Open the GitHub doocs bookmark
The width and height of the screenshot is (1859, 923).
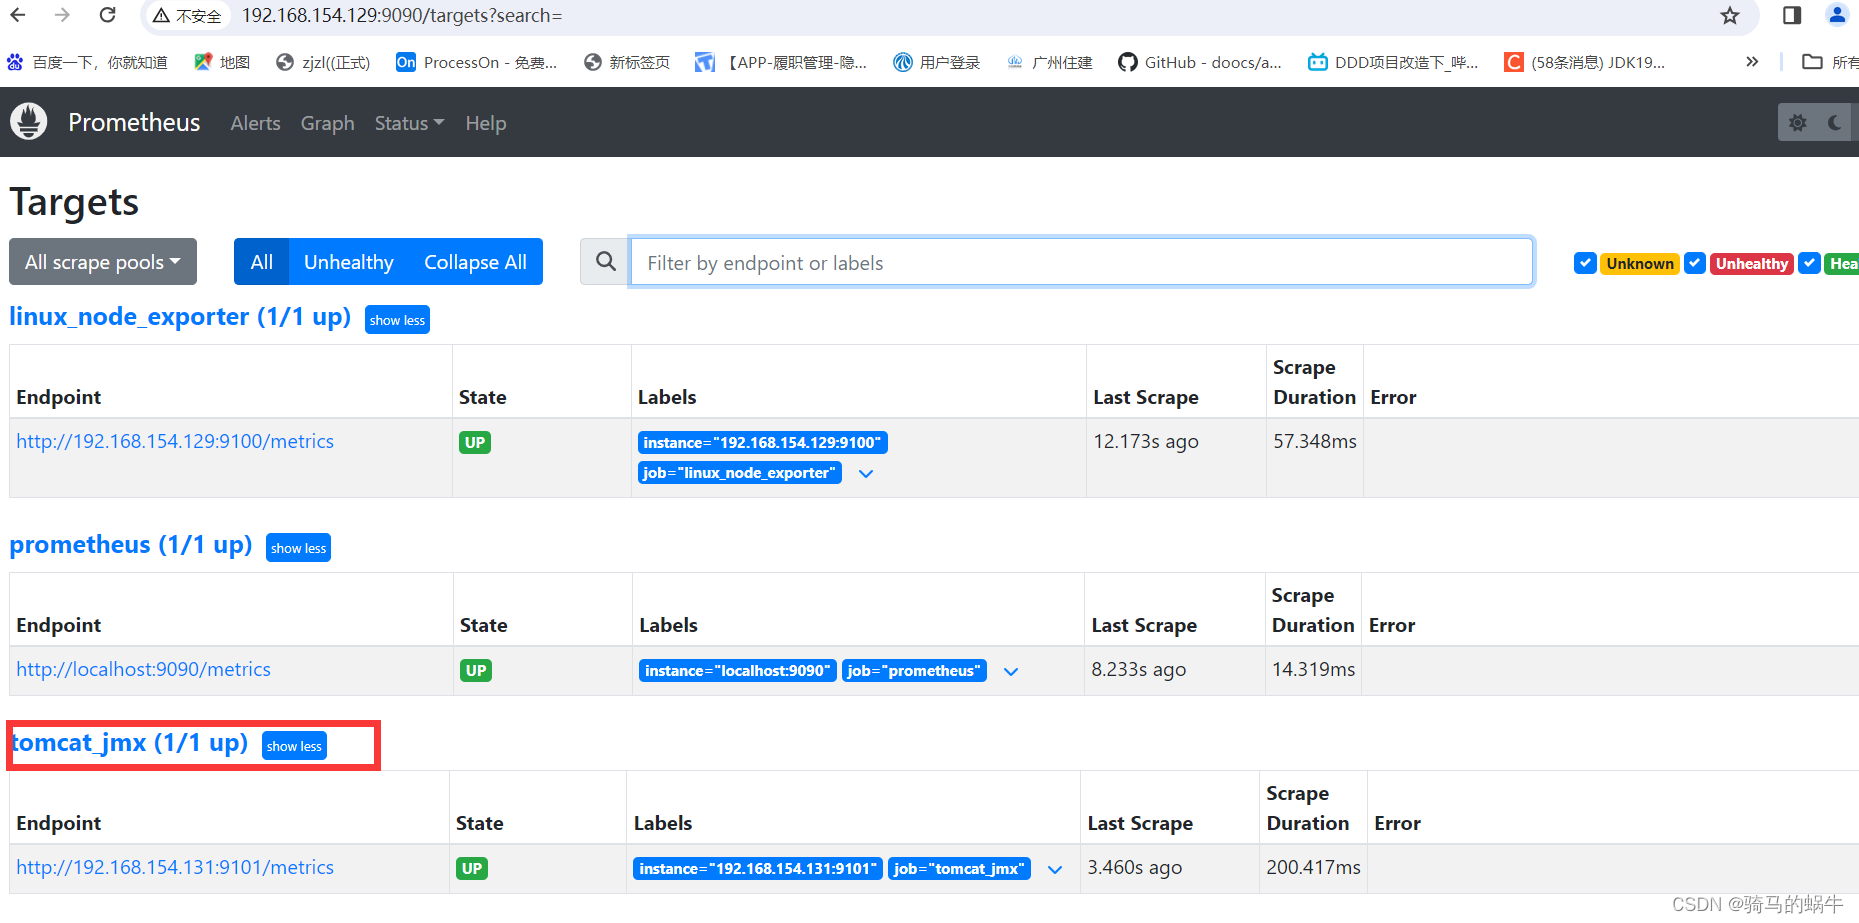1200,62
